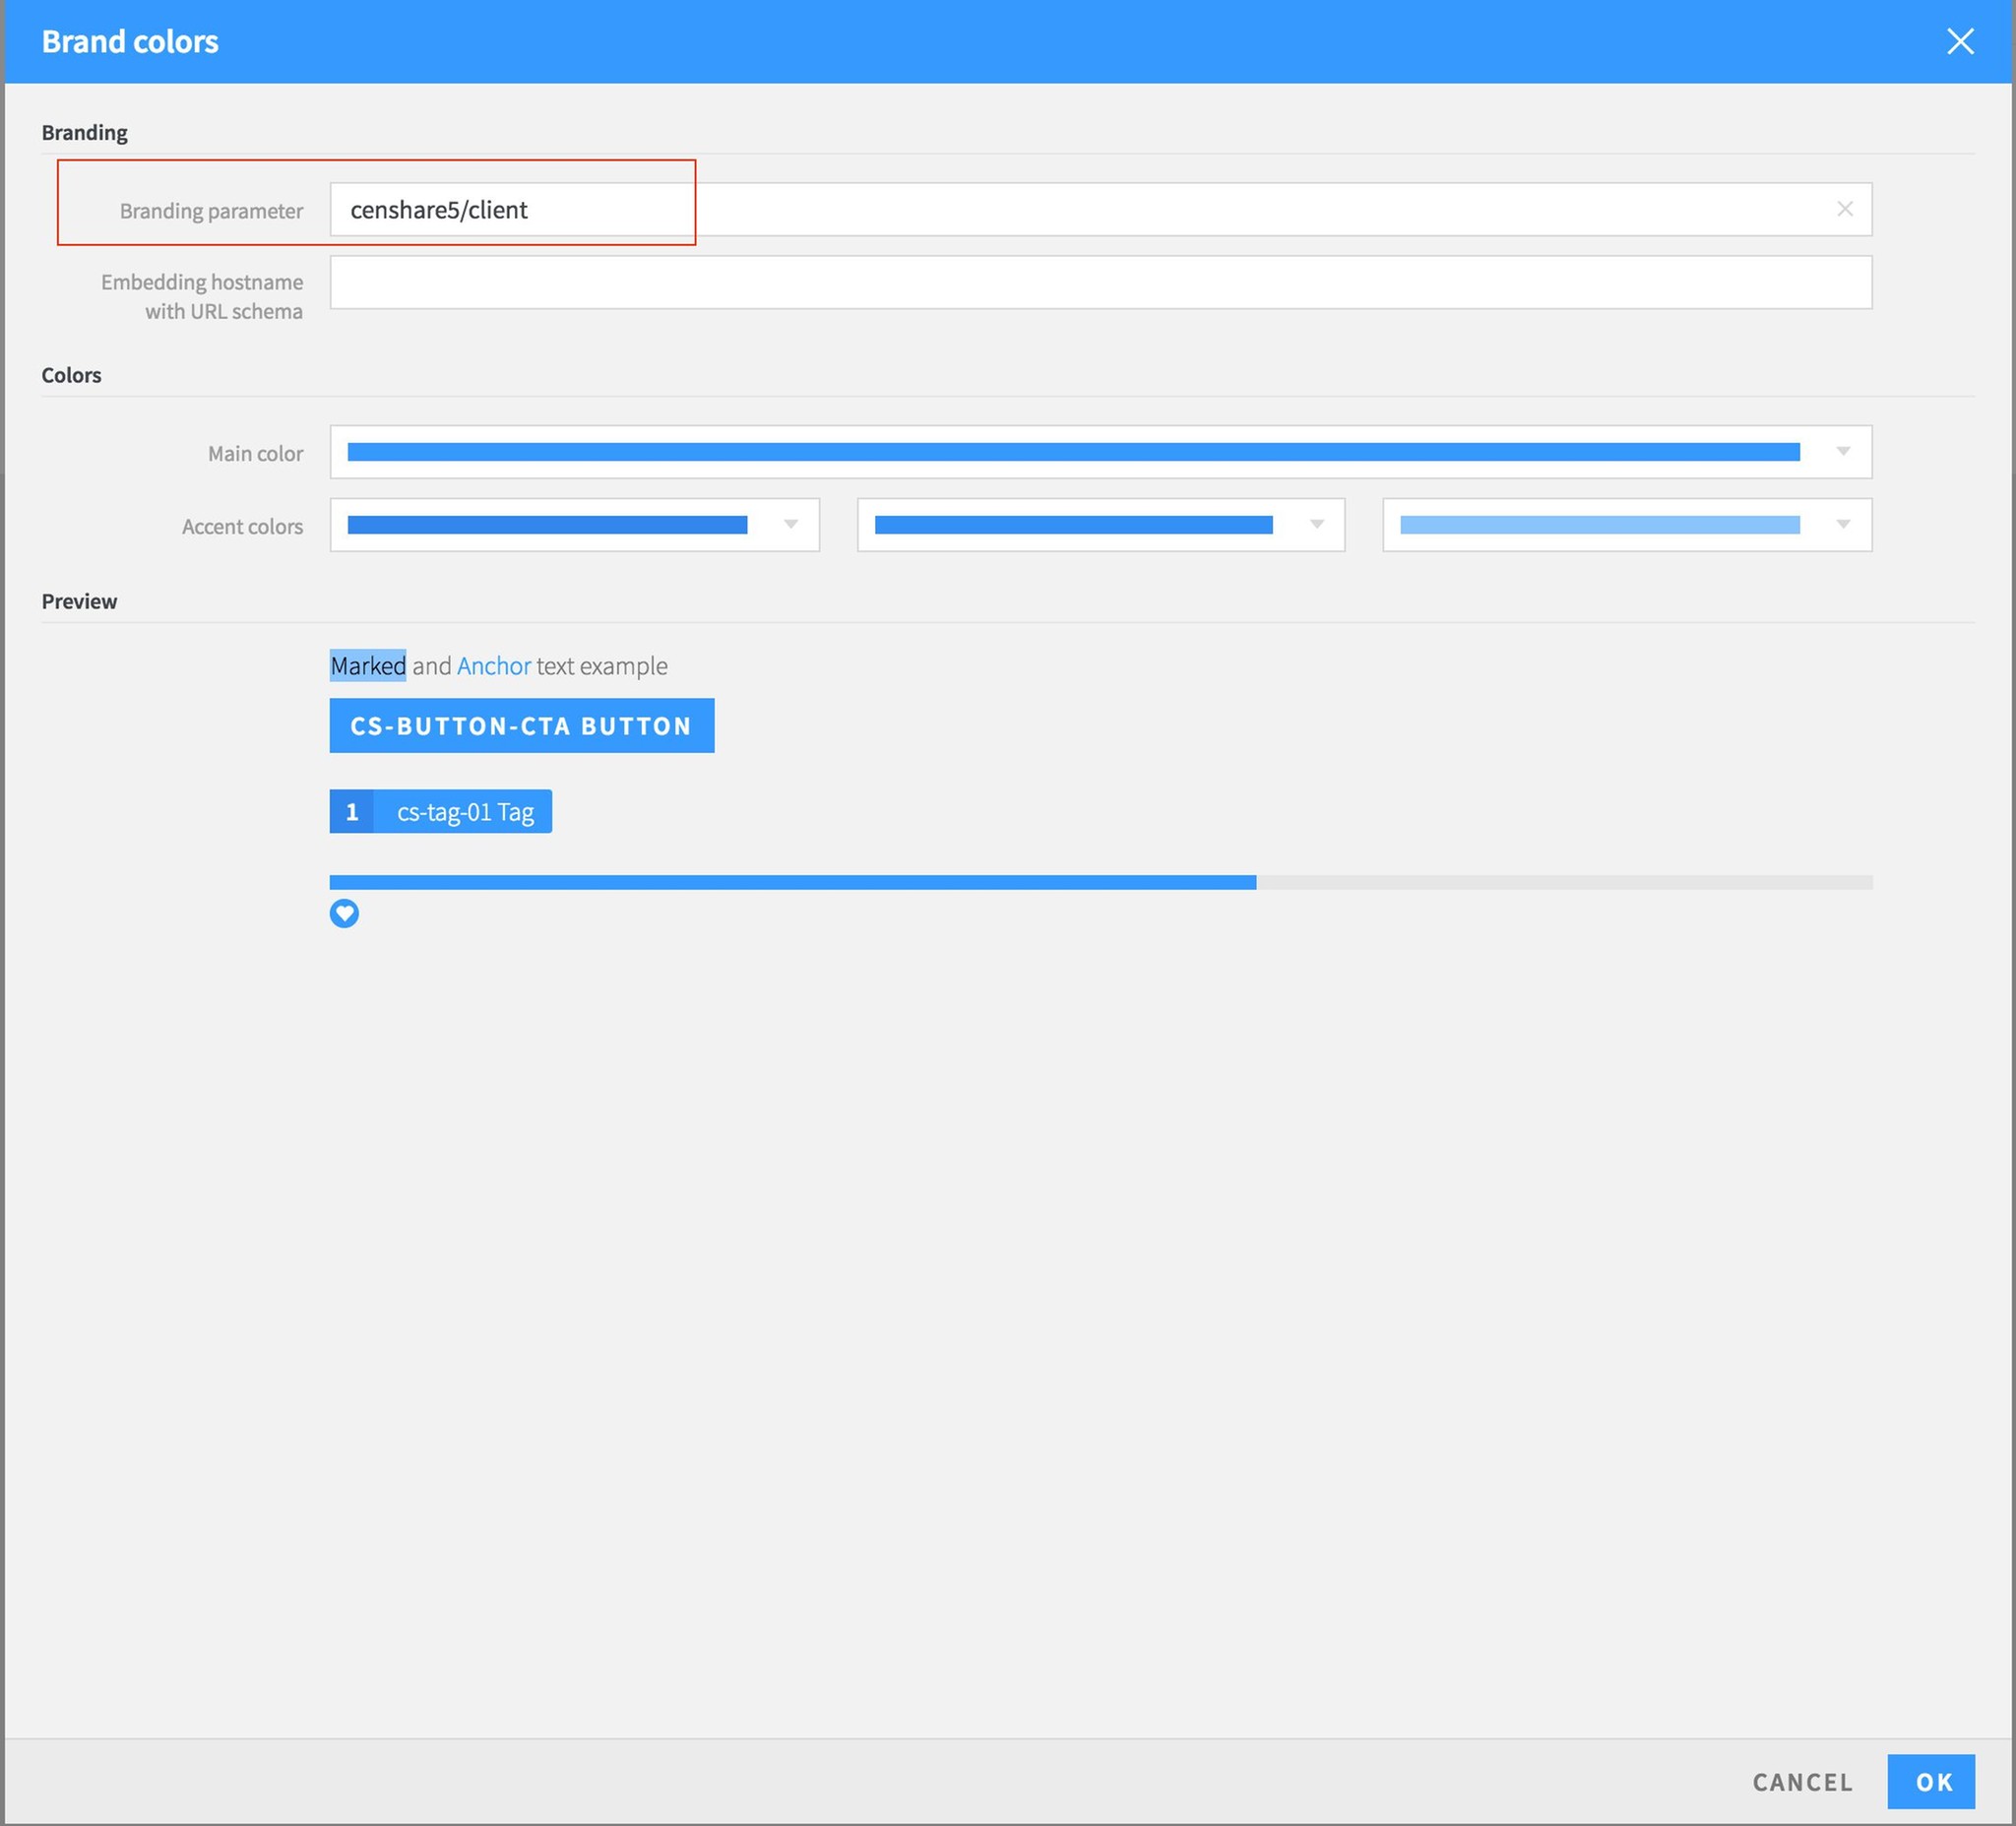
Task: Click the heart icon in preview
Action: pyautogui.click(x=344, y=913)
